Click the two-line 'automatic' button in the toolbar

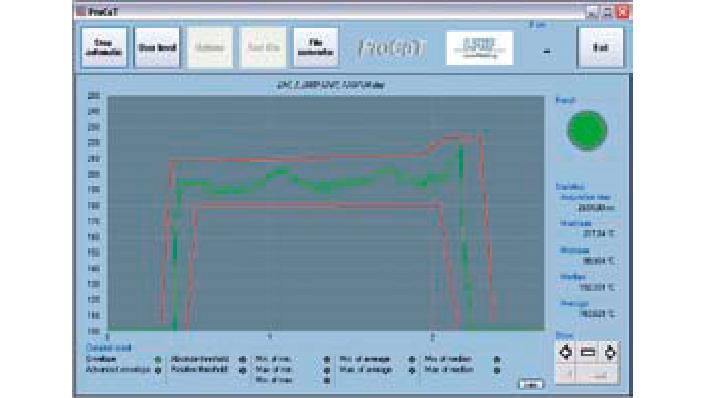coord(104,48)
